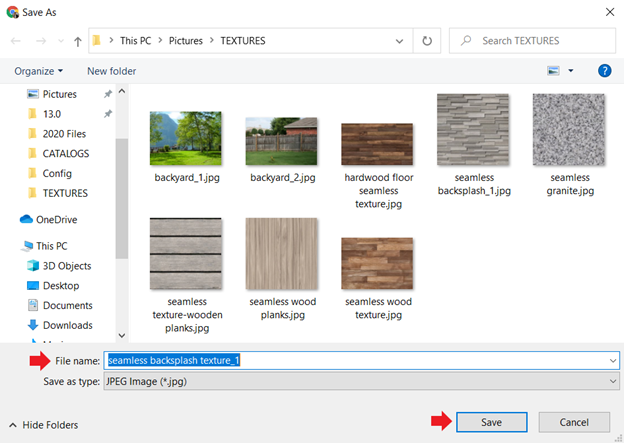Screen dimensions: 624x443
Task: Select Pictures in the address path
Action: (185, 41)
